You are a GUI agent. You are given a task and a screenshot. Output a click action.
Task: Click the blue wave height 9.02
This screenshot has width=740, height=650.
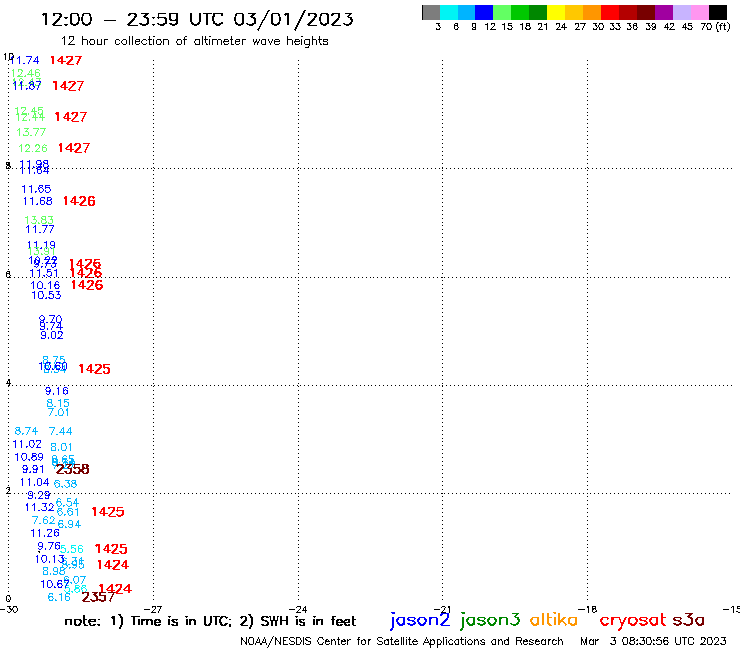coord(52,336)
